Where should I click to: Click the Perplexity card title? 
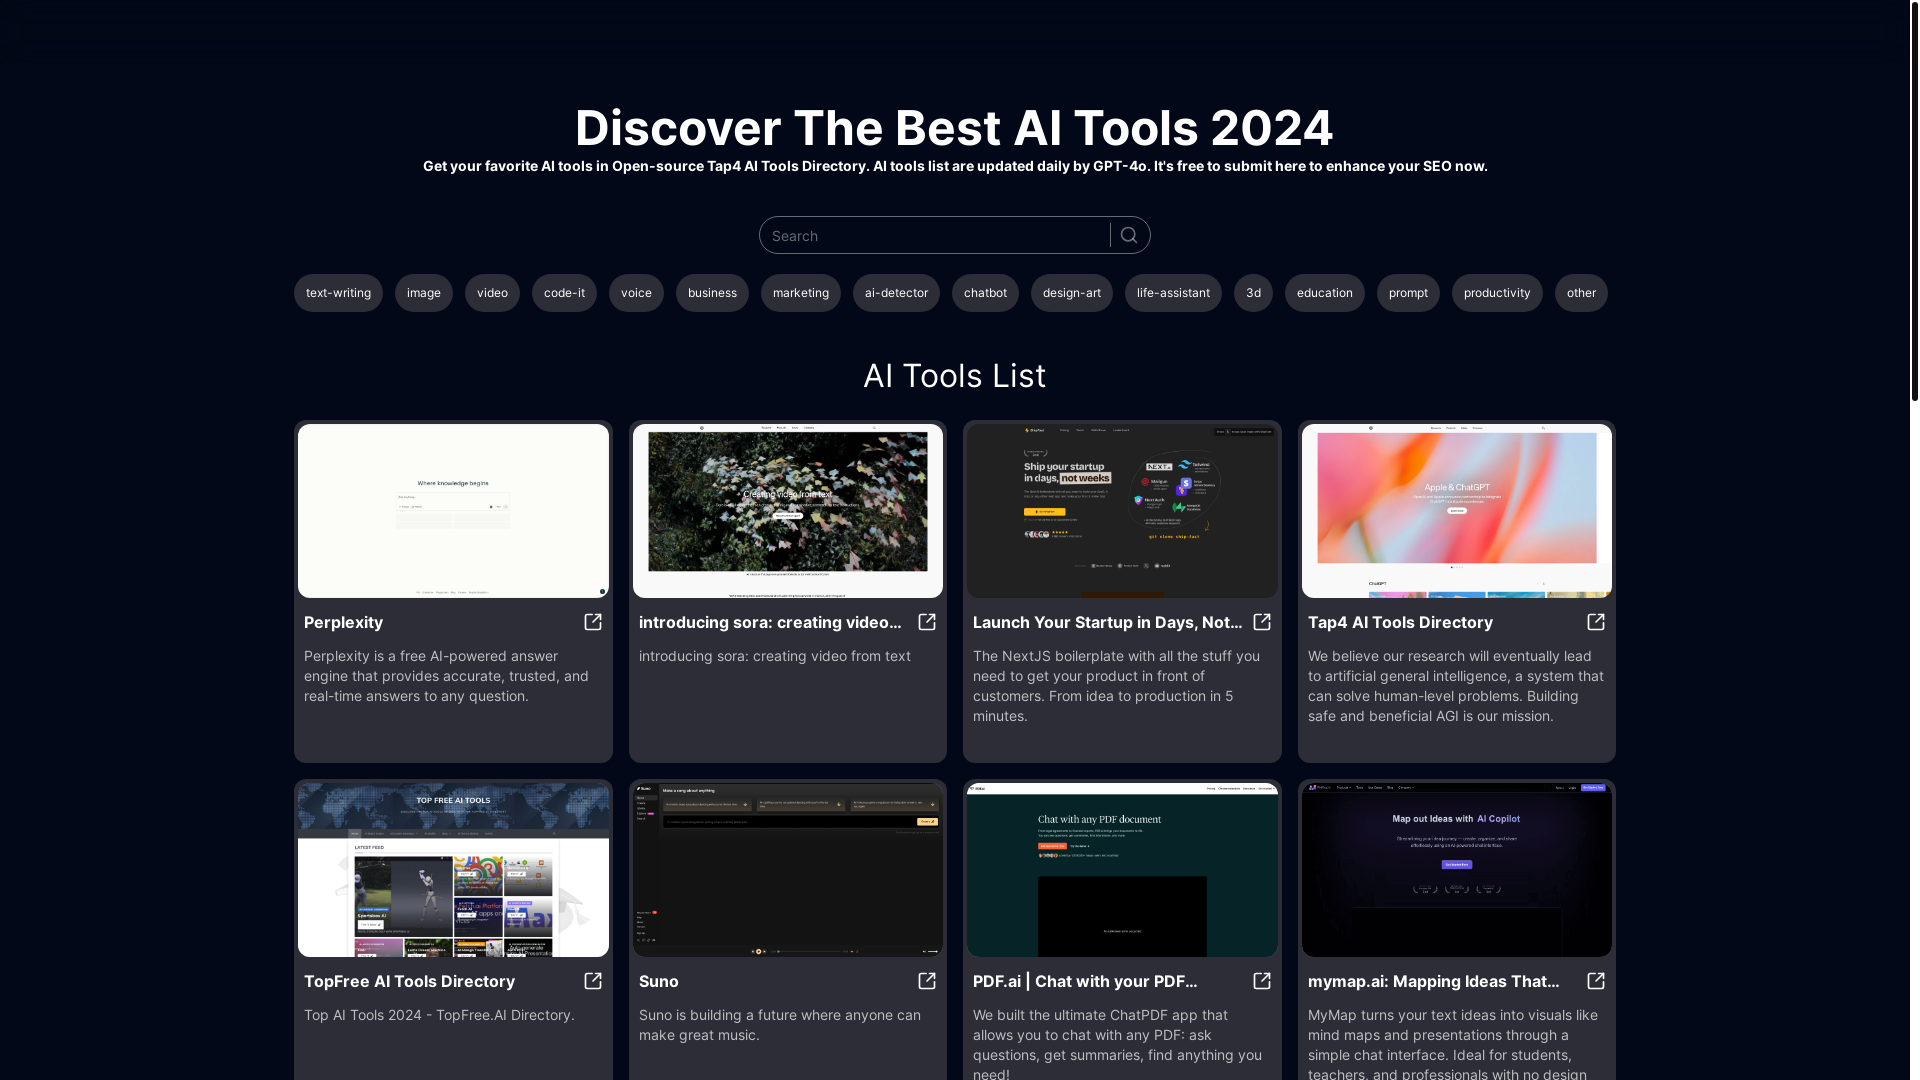tap(343, 622)
